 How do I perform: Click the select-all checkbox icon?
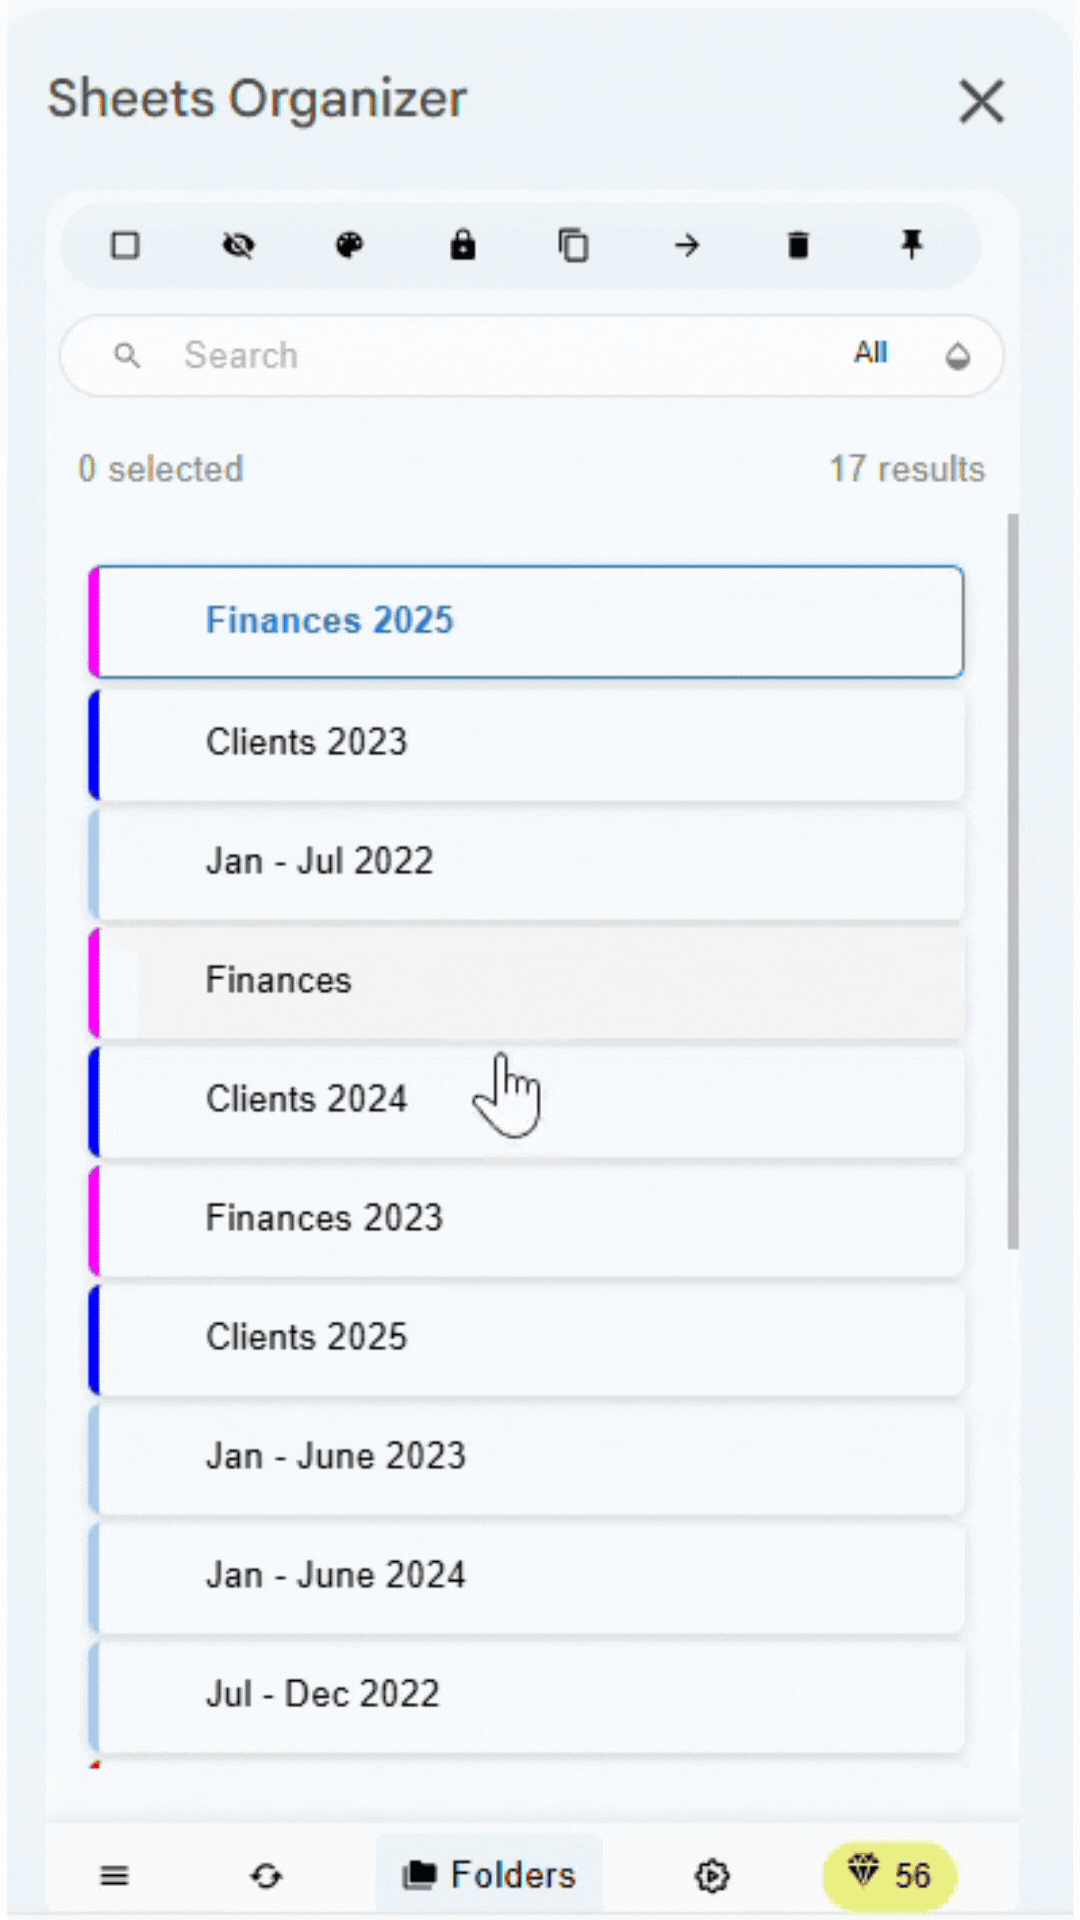125,245
